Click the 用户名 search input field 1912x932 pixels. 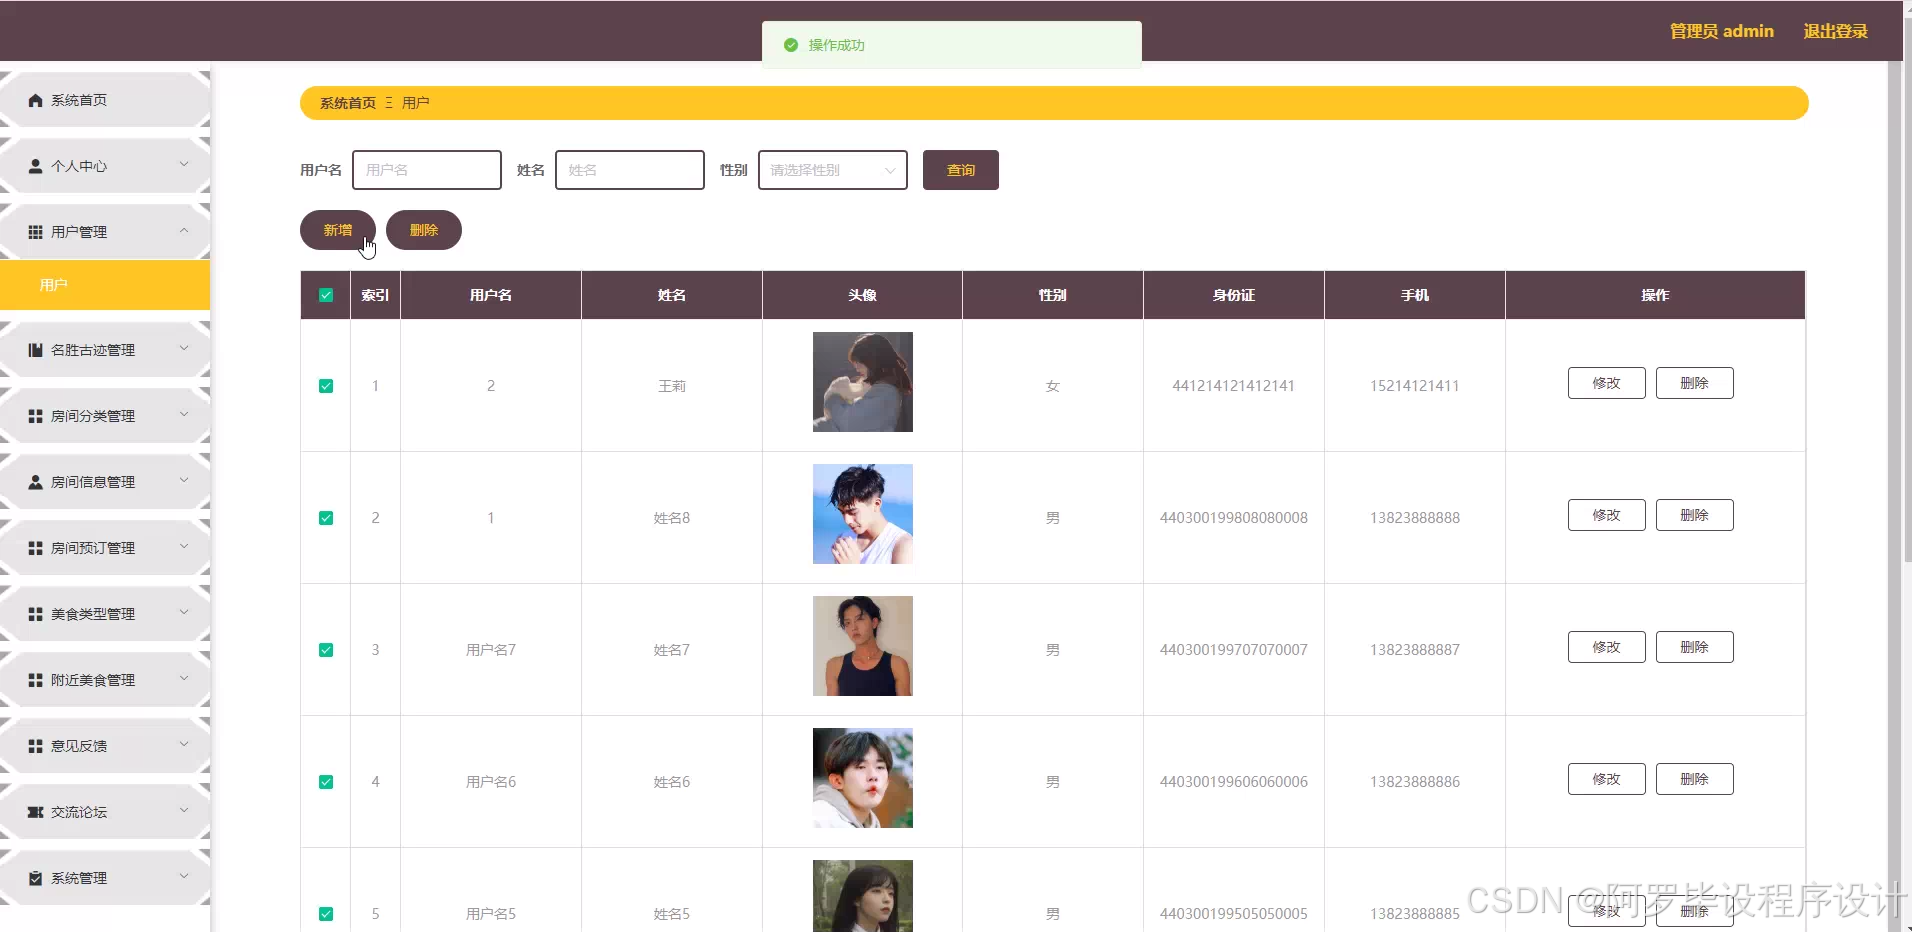tap(427, 170)
